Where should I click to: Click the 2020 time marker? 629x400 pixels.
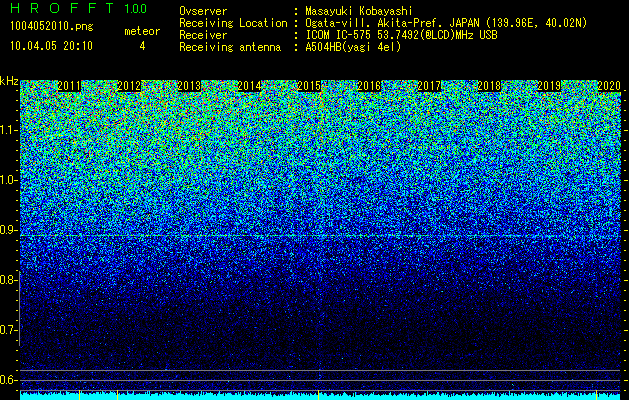pyautogui.click(x=609, y=86)
